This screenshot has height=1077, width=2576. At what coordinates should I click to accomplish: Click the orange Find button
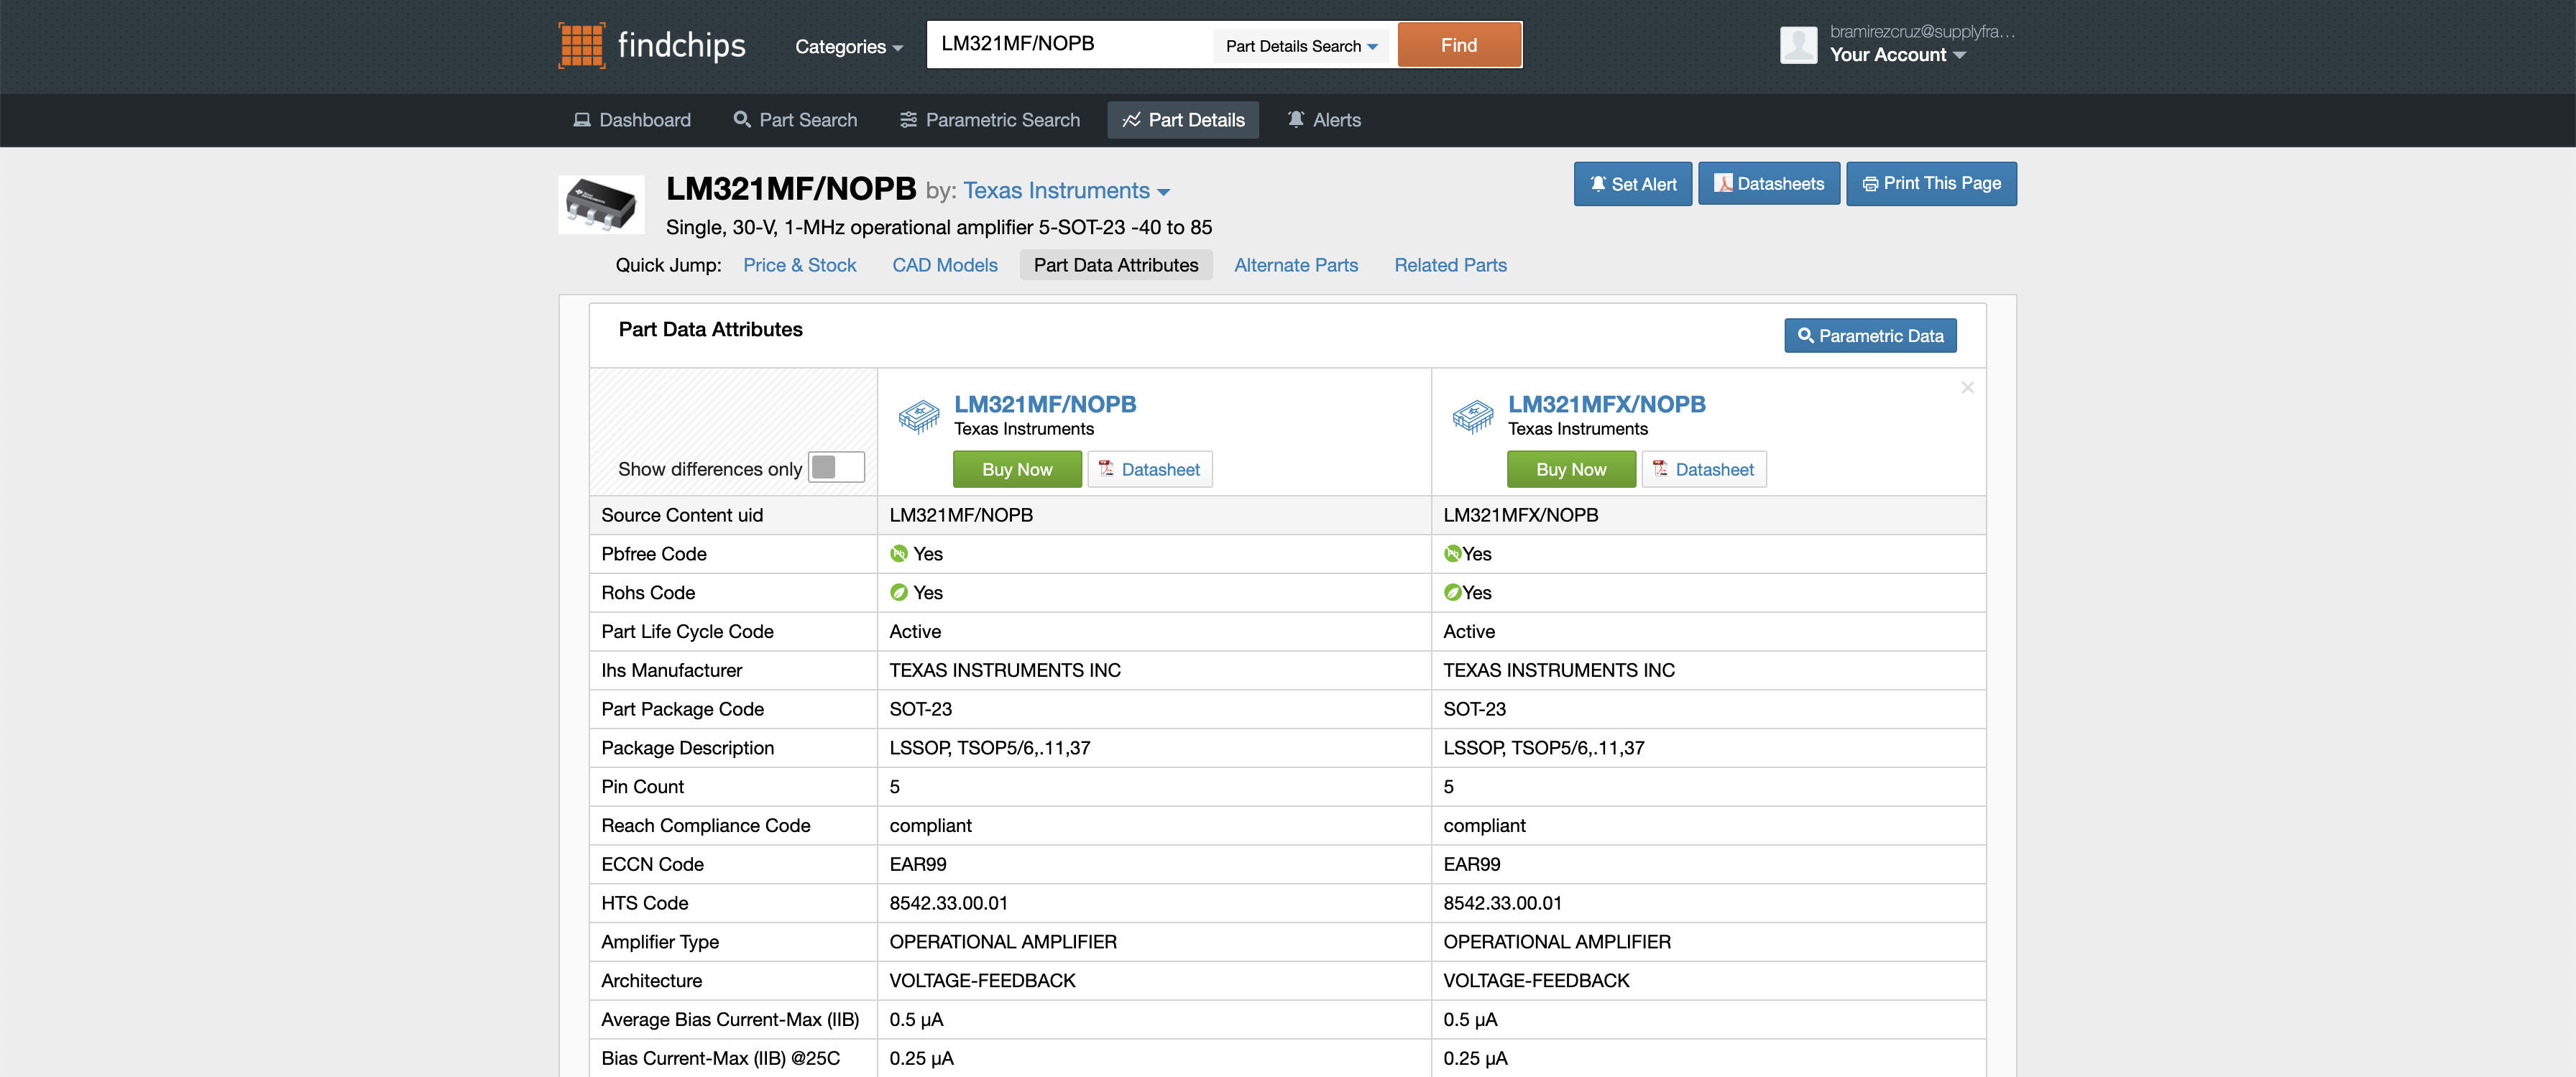1459,45
